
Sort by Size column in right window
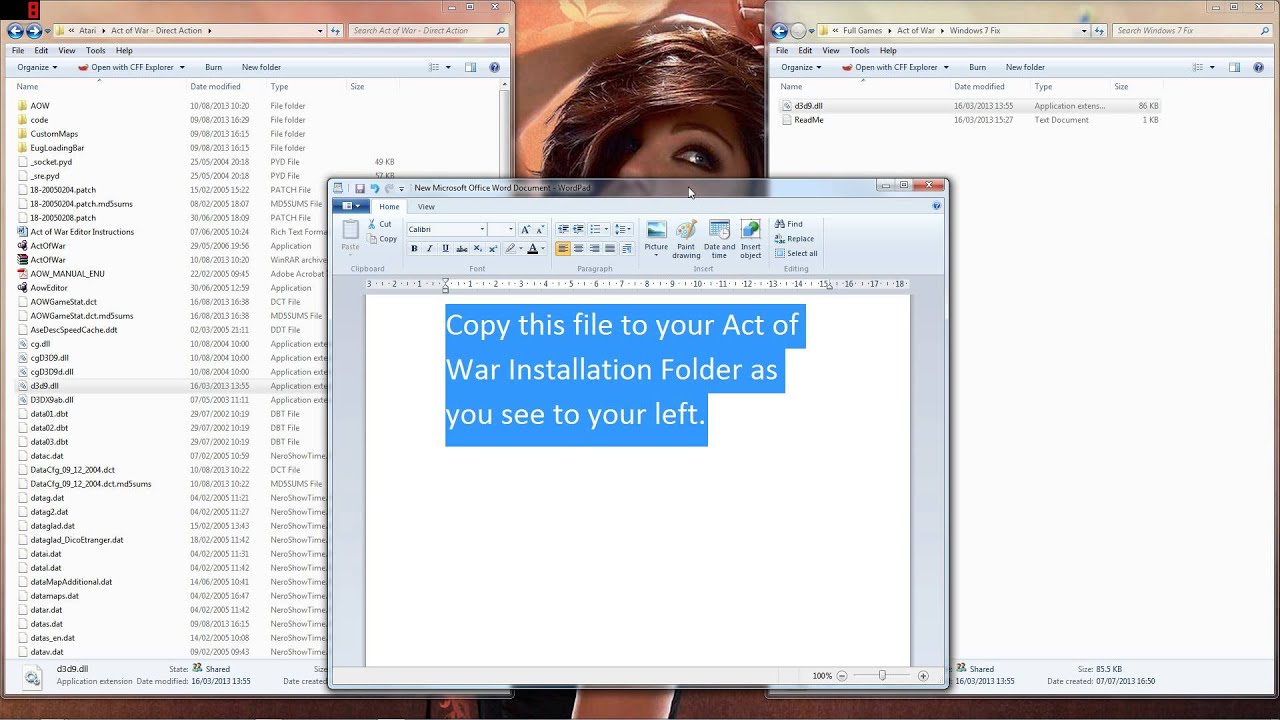[x=1121, y=87]
